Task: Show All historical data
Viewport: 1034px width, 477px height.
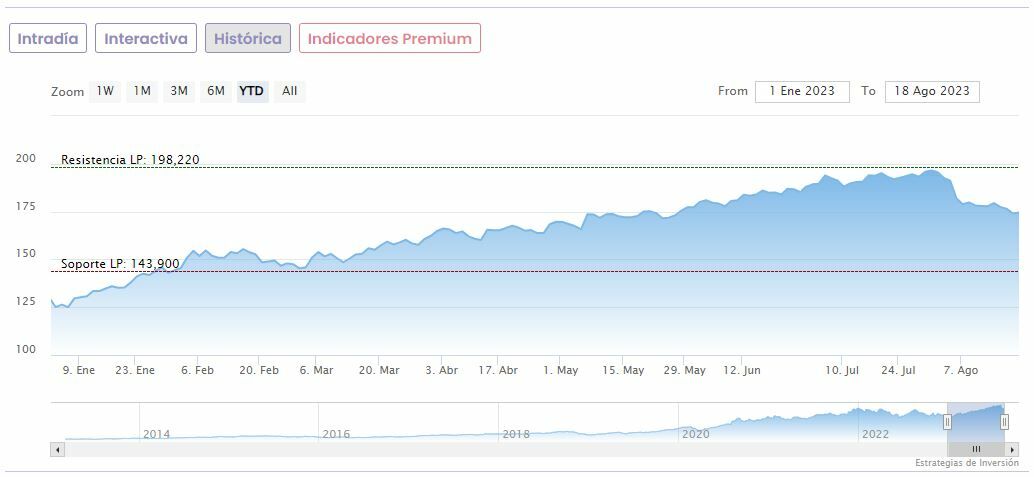Action: [x=289, y=91]
